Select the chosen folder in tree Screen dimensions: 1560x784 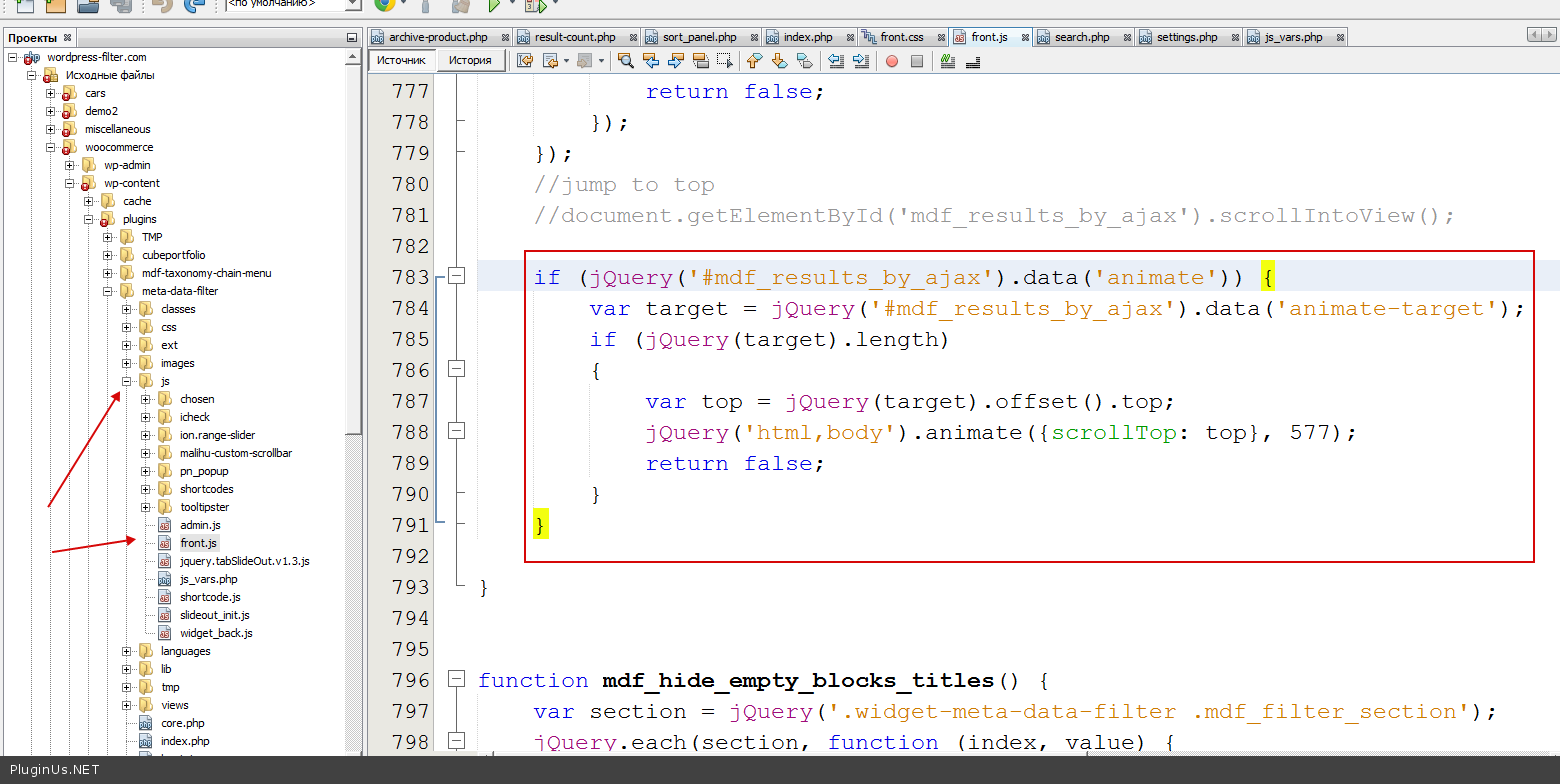(197, 399)
